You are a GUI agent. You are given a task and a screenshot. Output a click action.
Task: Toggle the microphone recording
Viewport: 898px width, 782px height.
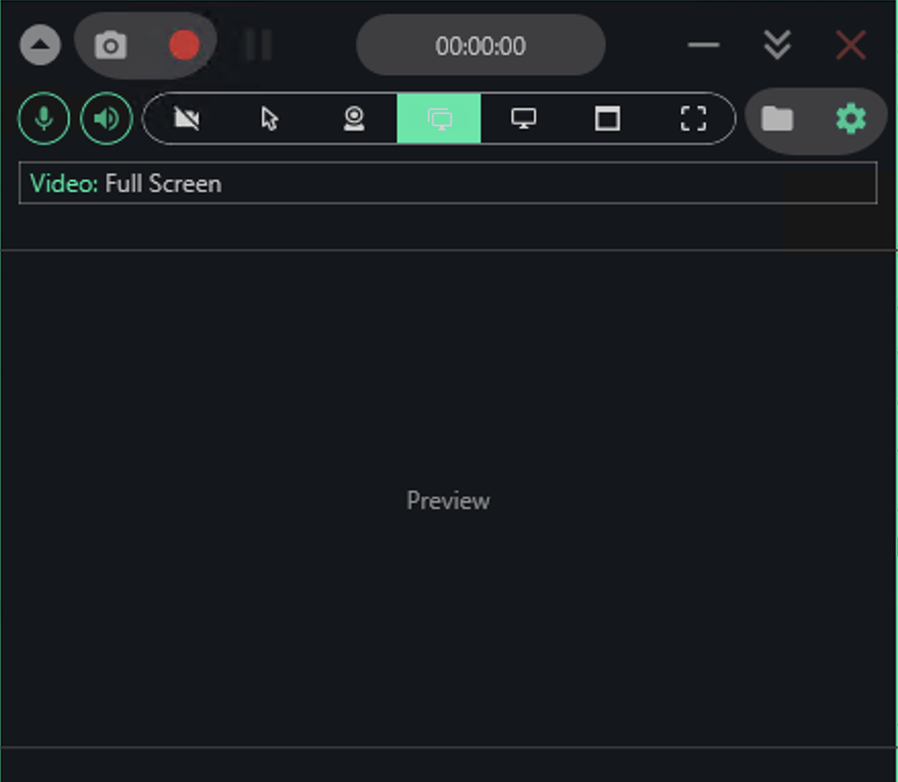coord(44,119)
